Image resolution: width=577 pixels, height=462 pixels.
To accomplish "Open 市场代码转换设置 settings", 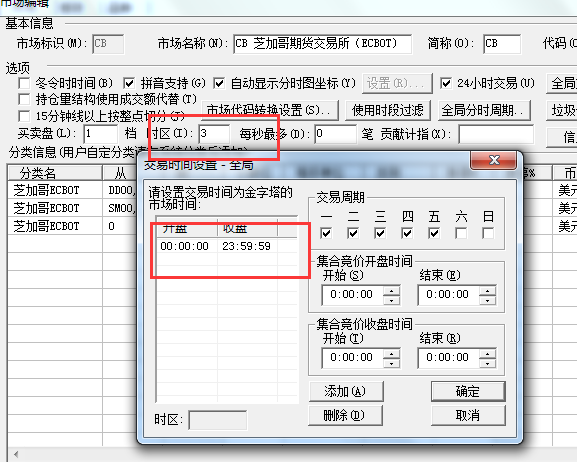I will (270, 110).
